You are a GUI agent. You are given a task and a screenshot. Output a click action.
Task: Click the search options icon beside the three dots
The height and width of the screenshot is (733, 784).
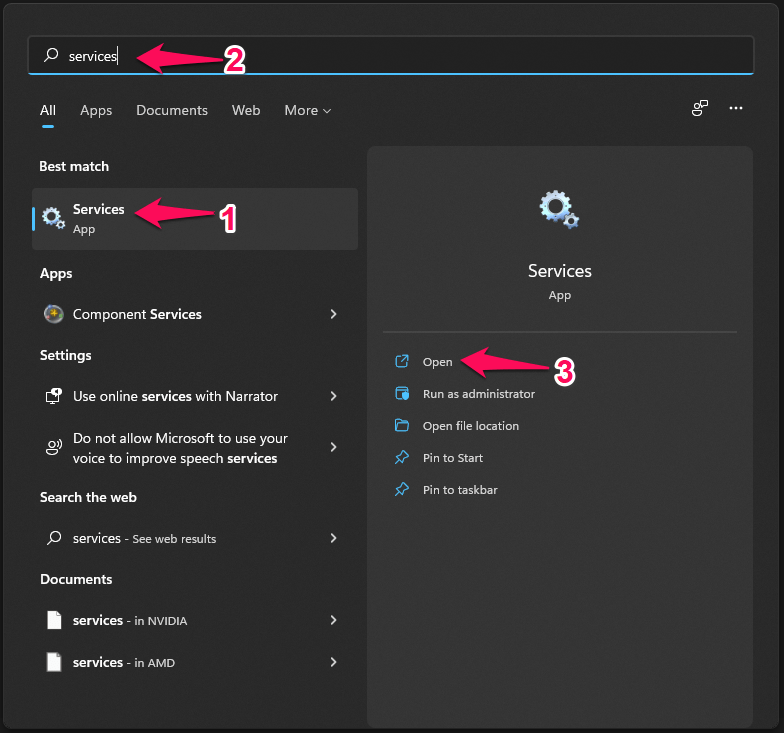700,109
